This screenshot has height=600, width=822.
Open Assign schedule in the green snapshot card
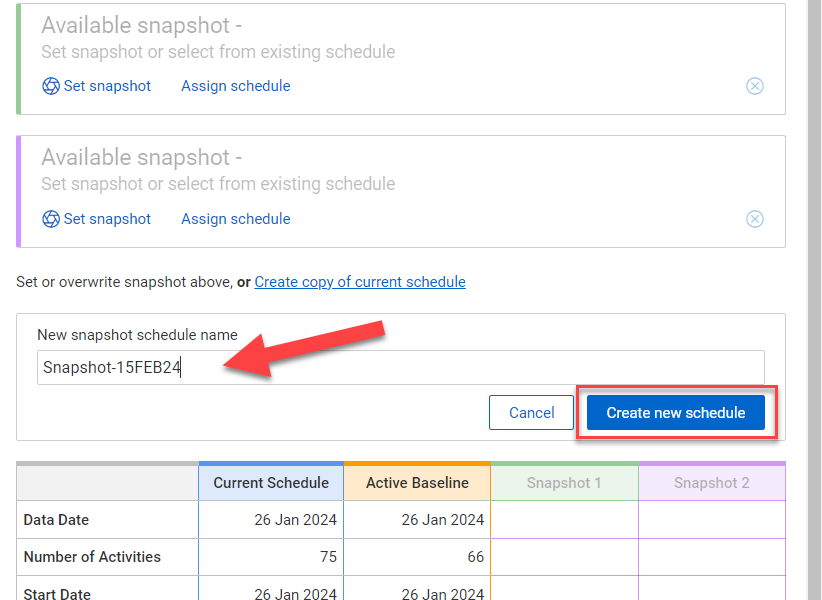coord(235,86)
